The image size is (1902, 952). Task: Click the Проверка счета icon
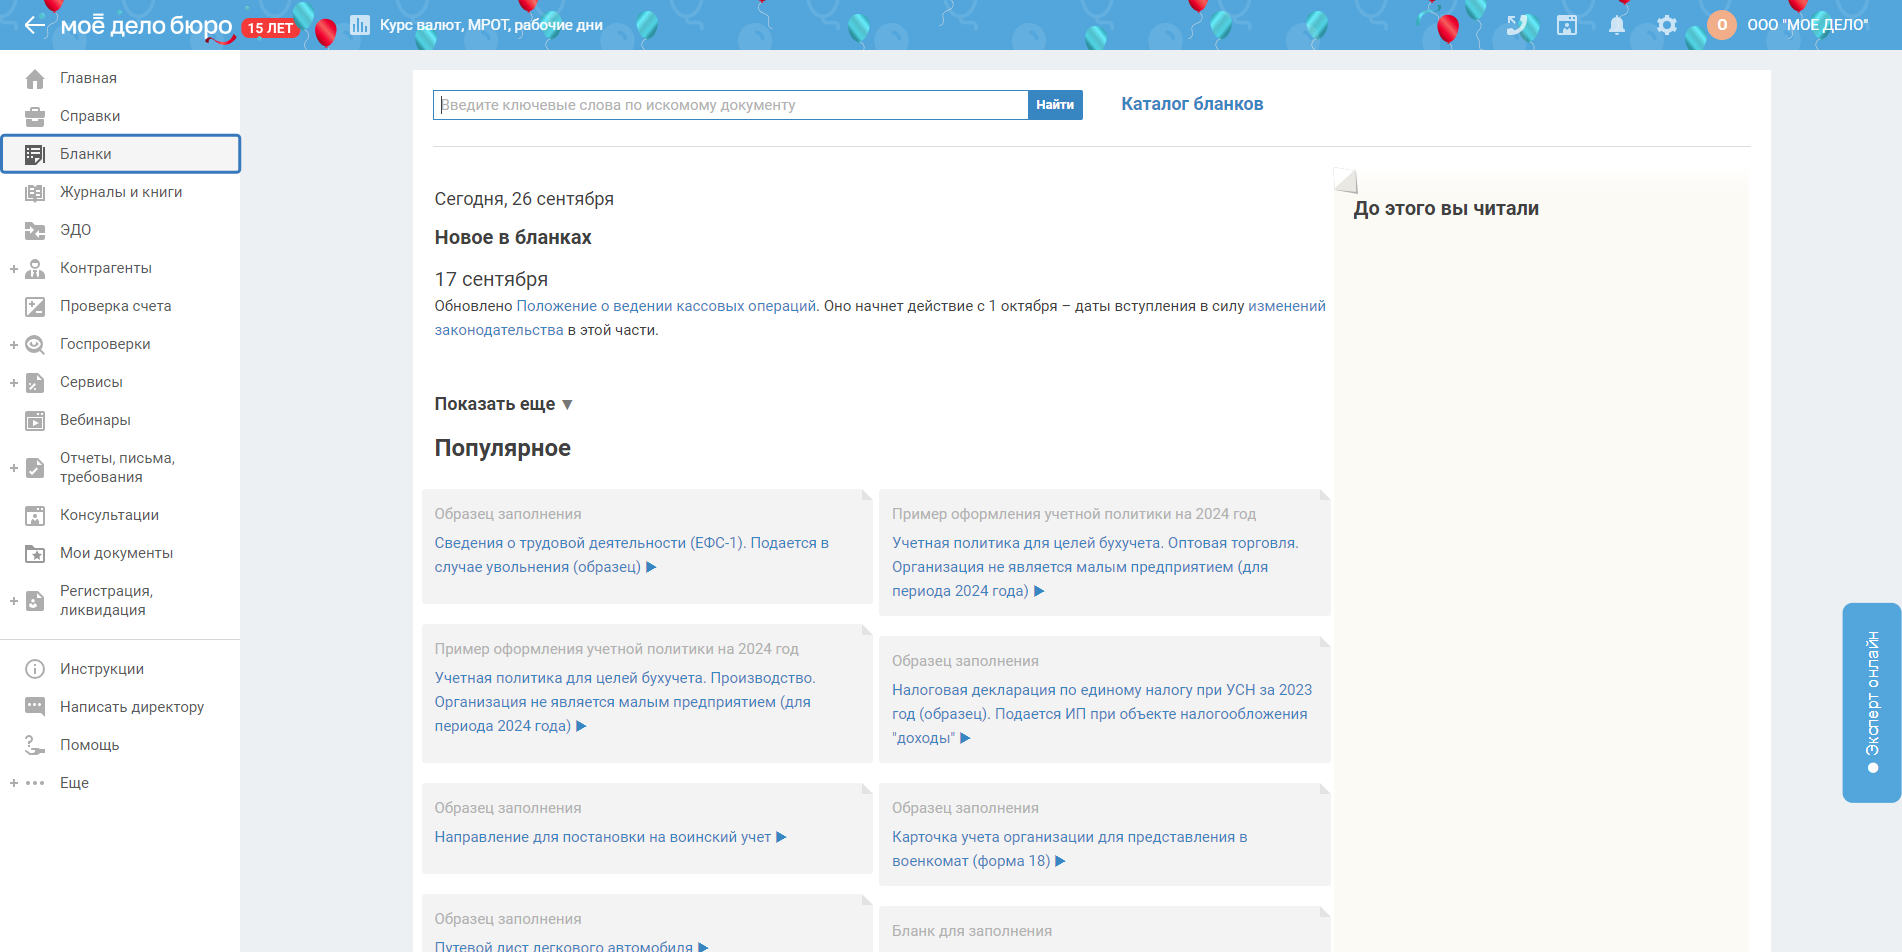point(35,306)
